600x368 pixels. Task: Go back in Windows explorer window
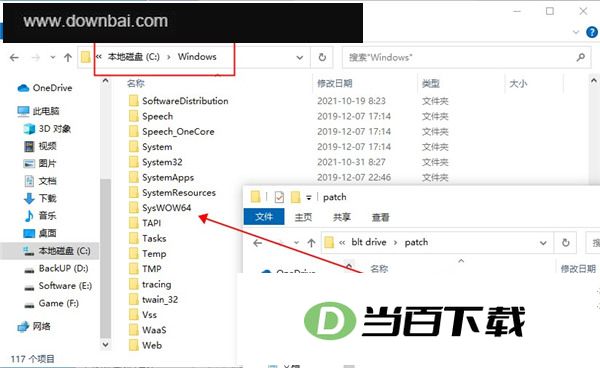coord(14,58)
